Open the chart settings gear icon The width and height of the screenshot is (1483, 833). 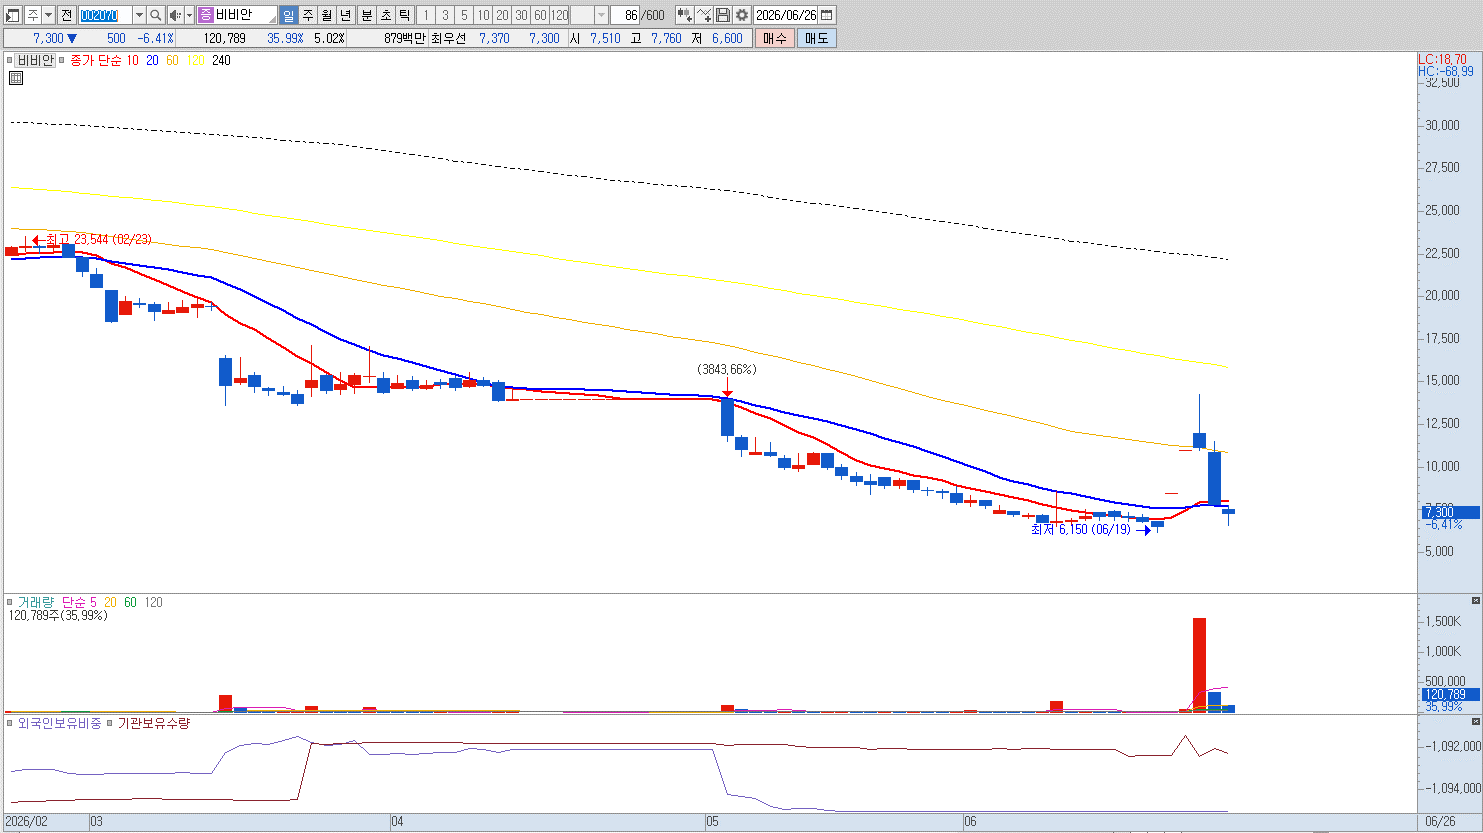coord(742,15)
